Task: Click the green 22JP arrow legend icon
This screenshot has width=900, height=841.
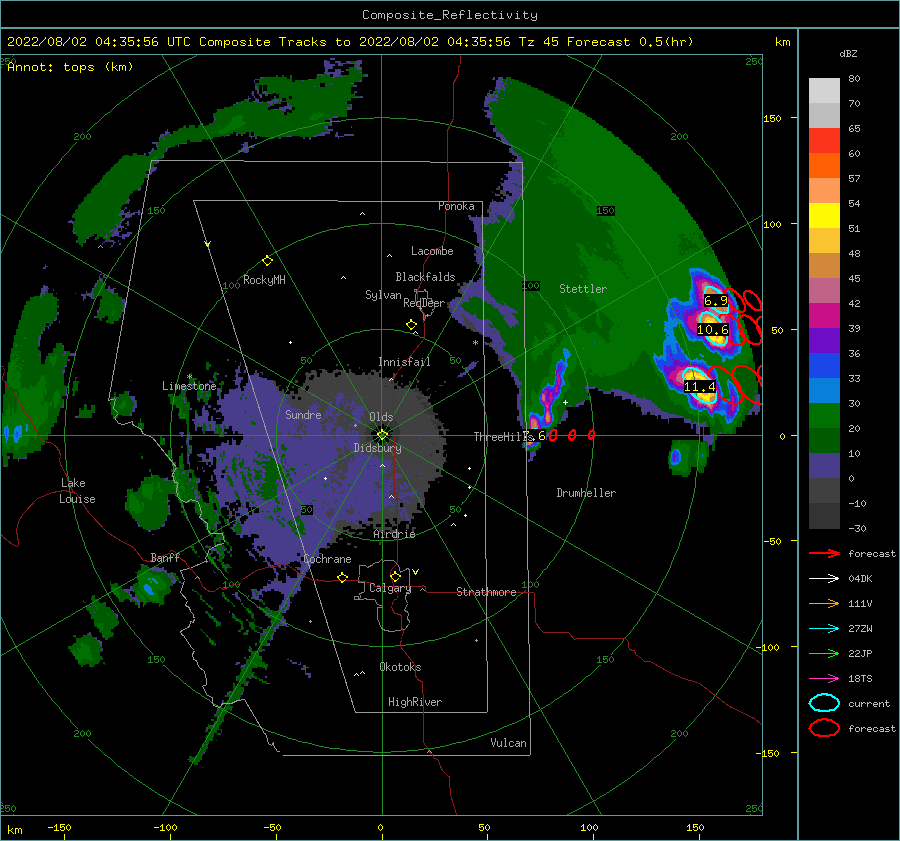Action: (x=824, y=653)
